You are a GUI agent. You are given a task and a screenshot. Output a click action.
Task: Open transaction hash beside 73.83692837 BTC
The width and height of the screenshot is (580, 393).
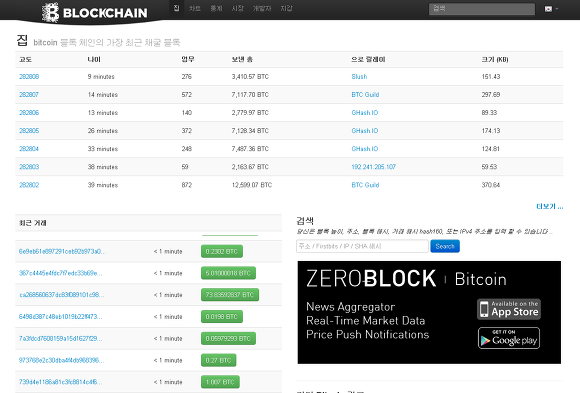coord(61,295)
